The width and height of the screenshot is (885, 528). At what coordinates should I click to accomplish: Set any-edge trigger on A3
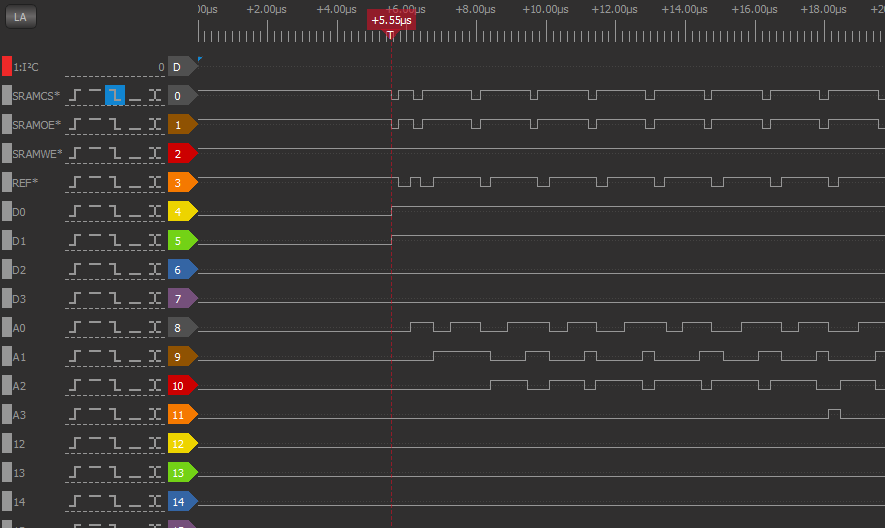point(155,415)
